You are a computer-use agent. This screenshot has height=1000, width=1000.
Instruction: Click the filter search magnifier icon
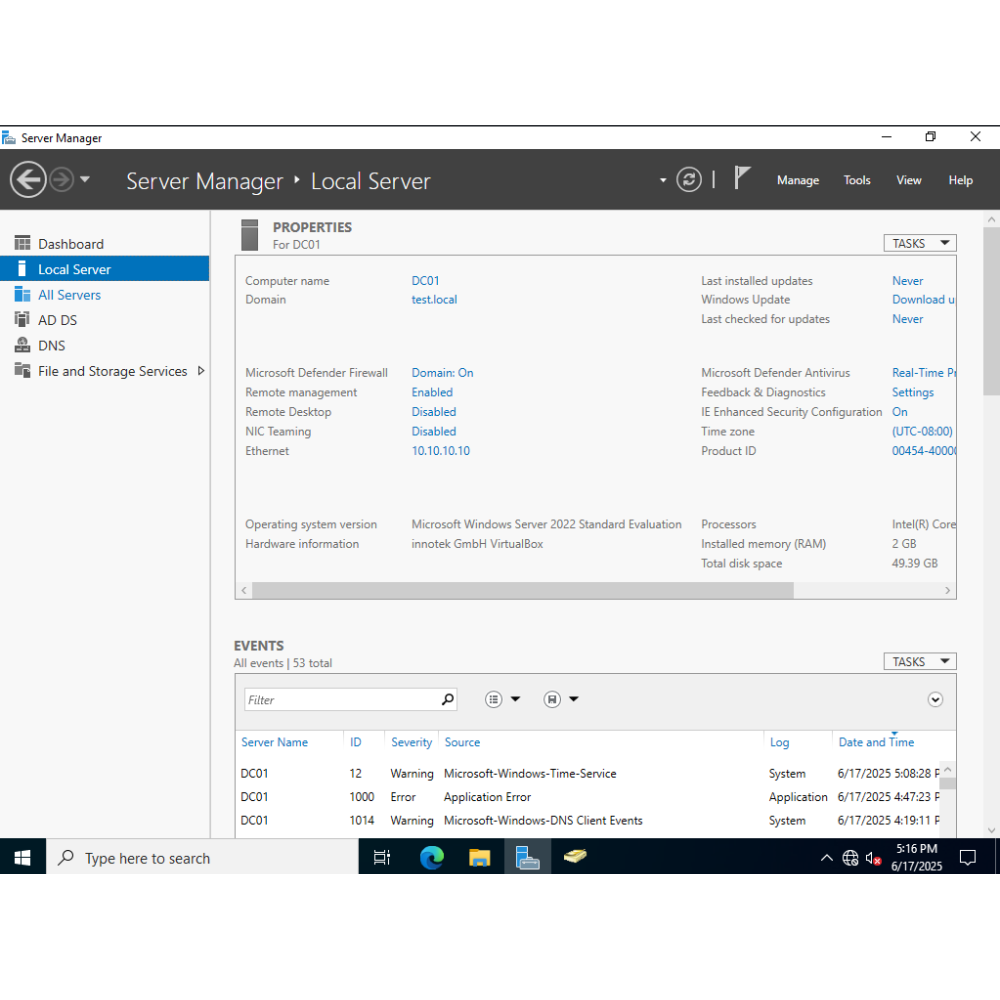(448, 700)
